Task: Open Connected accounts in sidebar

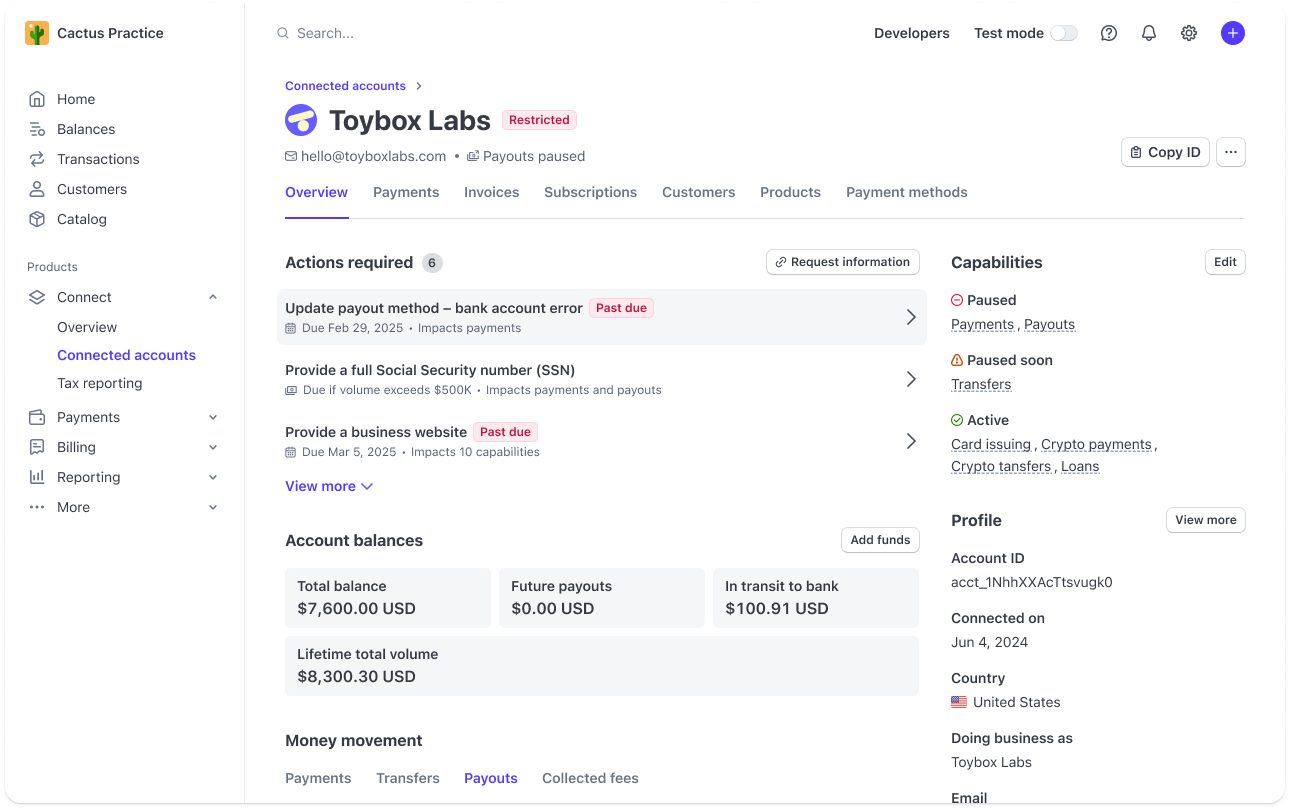Action: pos(126,355)
